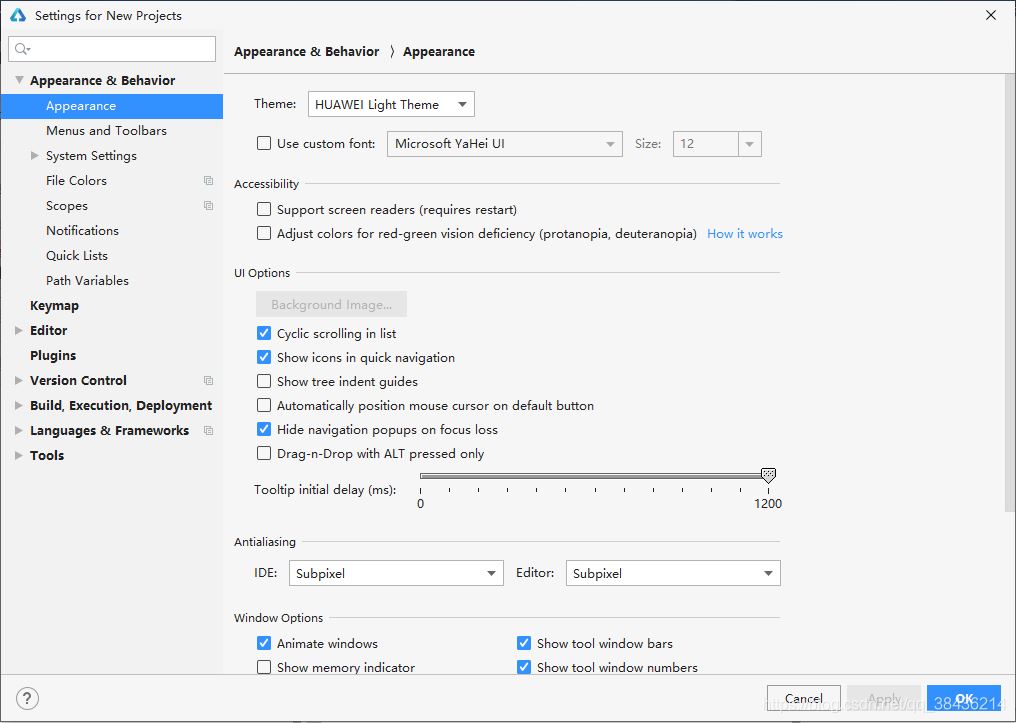Click the Cancel button

[x=803, y=698]
